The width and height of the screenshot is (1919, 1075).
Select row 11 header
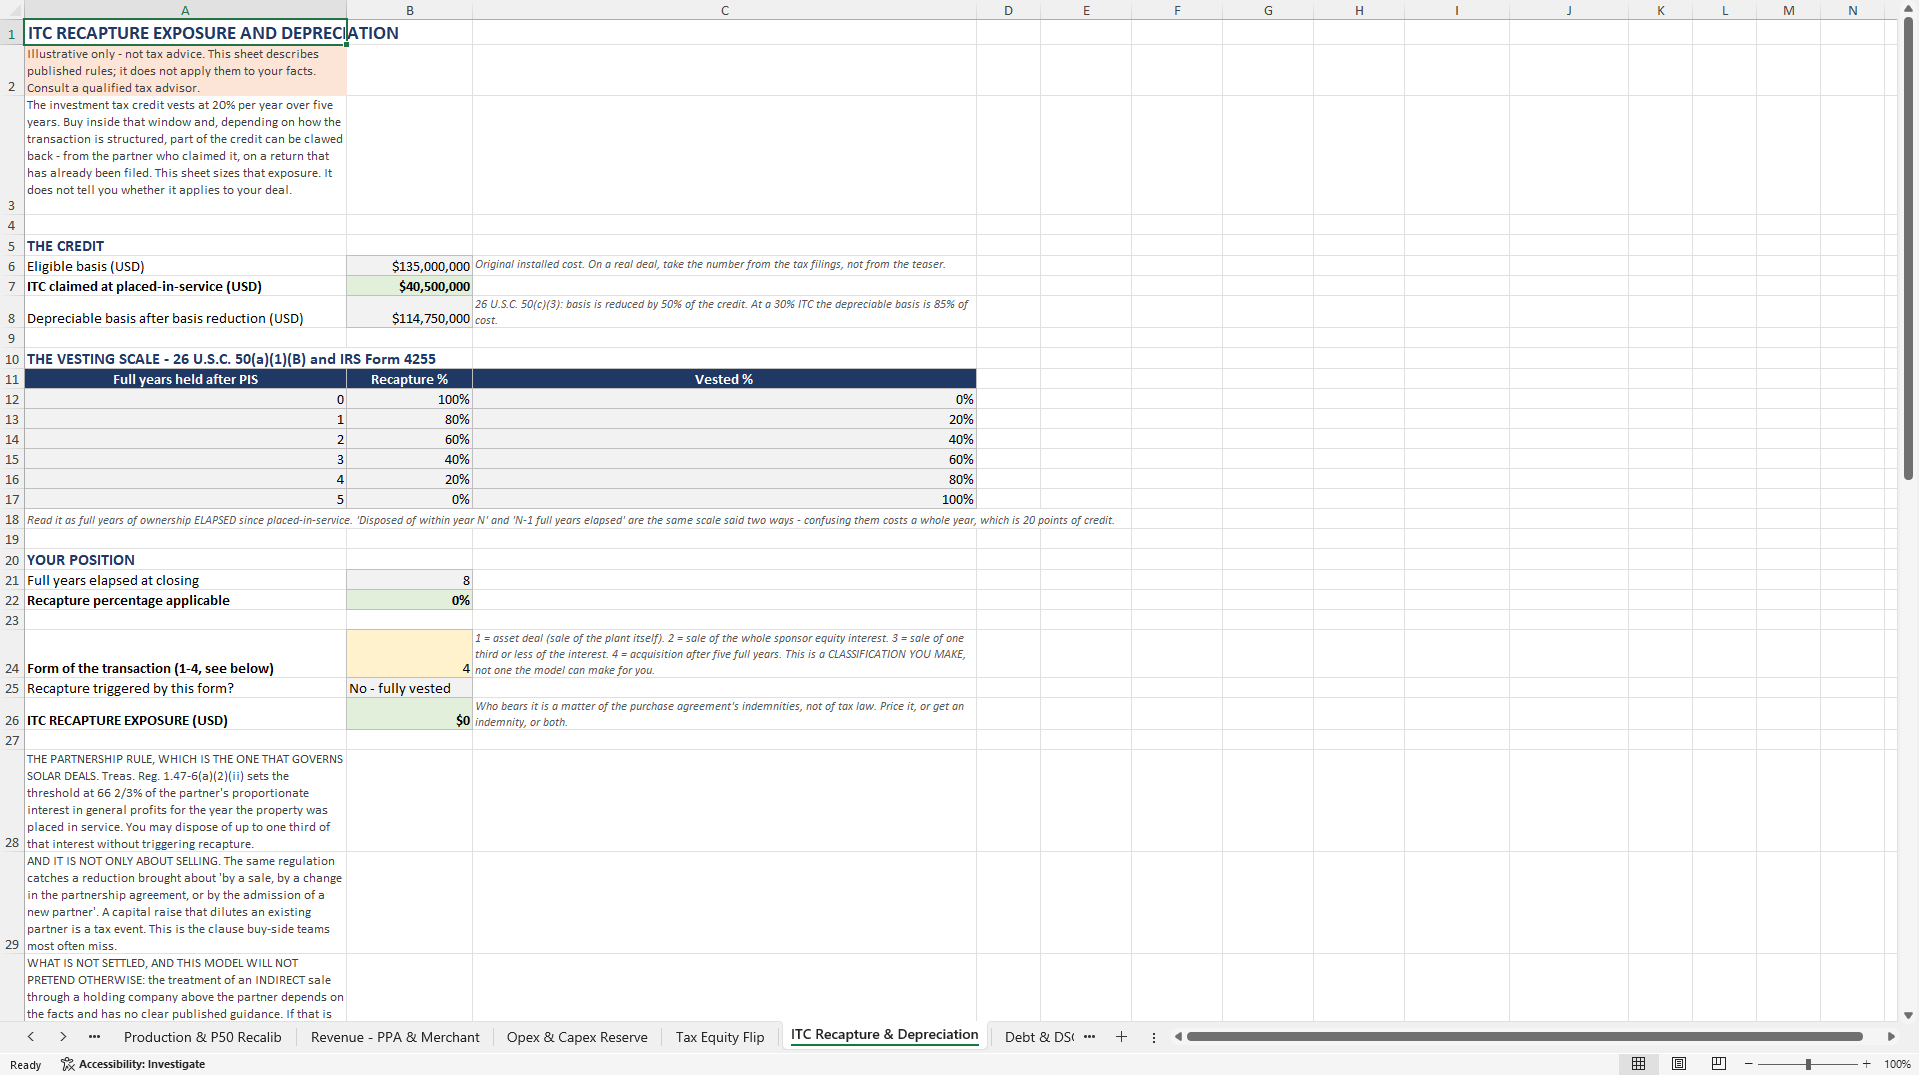(12, 379)
